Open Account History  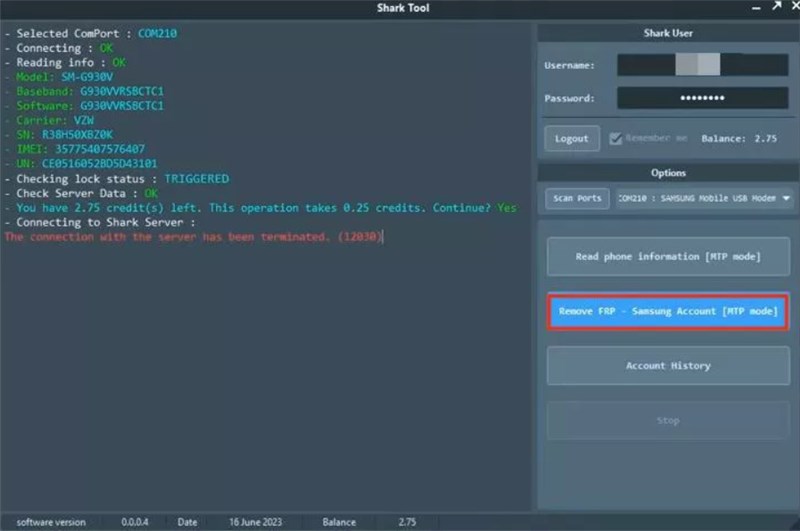tap(667, 366)
